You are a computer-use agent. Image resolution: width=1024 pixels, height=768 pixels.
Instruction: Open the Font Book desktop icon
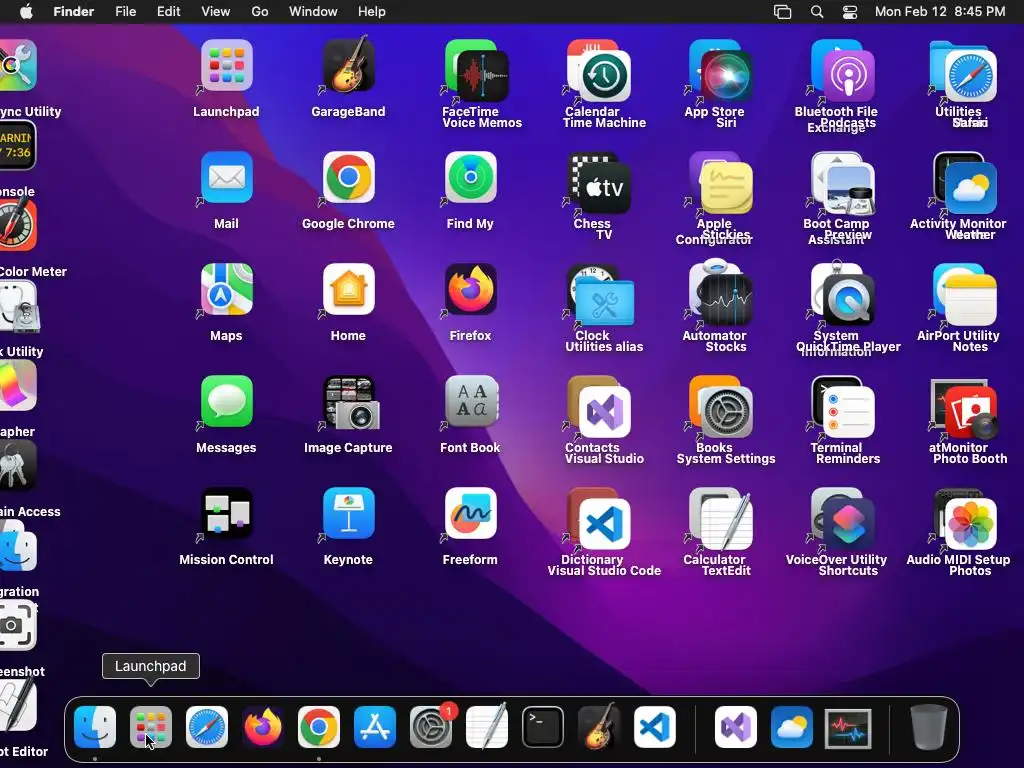coord(470,402)
